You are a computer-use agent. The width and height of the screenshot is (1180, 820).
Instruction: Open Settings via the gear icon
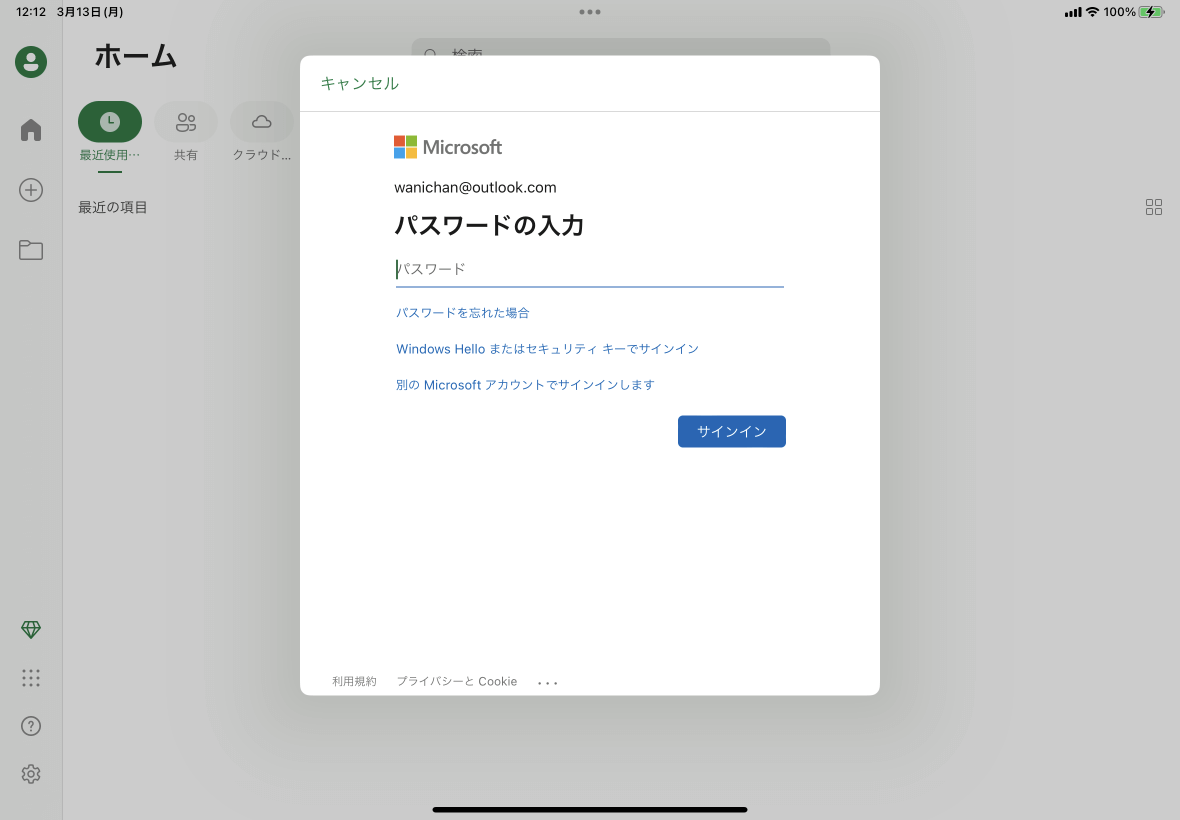coord(30,773)
